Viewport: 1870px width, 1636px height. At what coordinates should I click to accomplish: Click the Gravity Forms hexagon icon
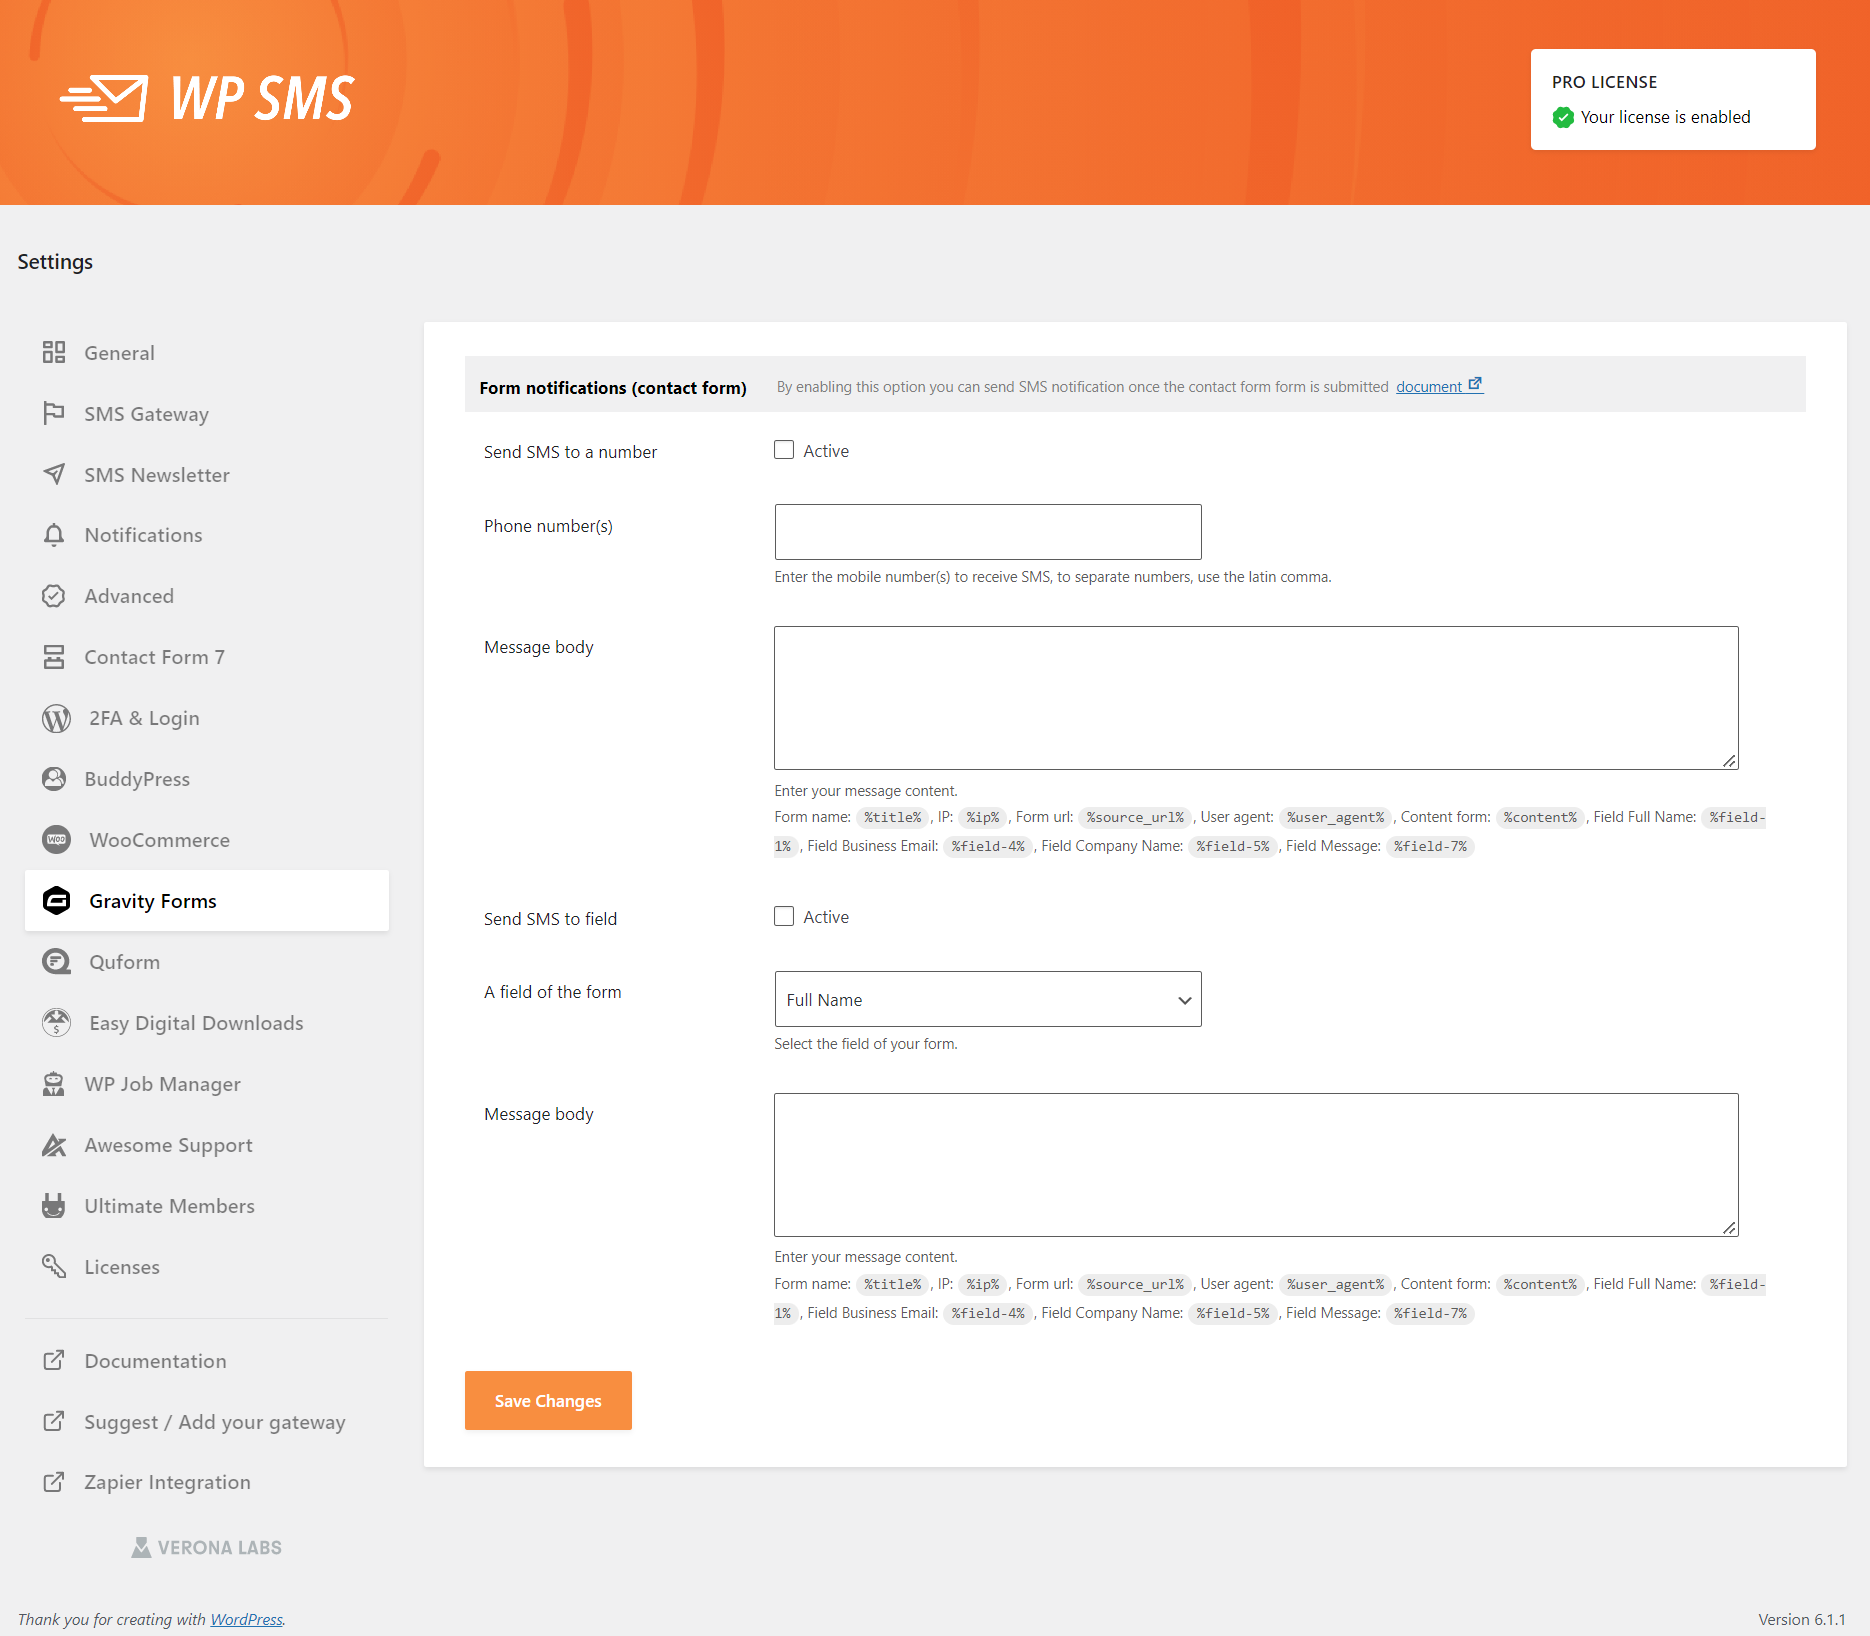56,901
